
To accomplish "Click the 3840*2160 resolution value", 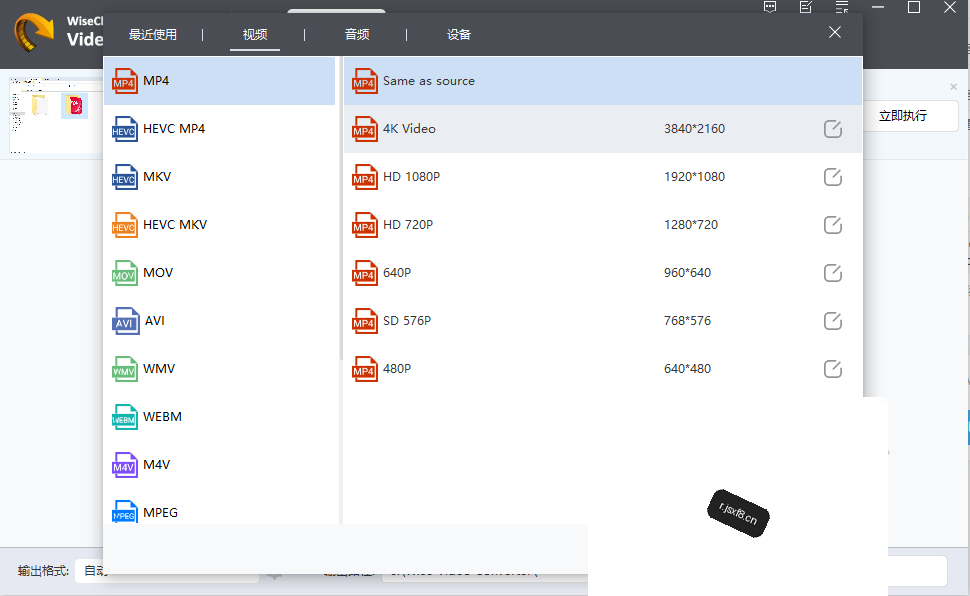I will (694, 129).
